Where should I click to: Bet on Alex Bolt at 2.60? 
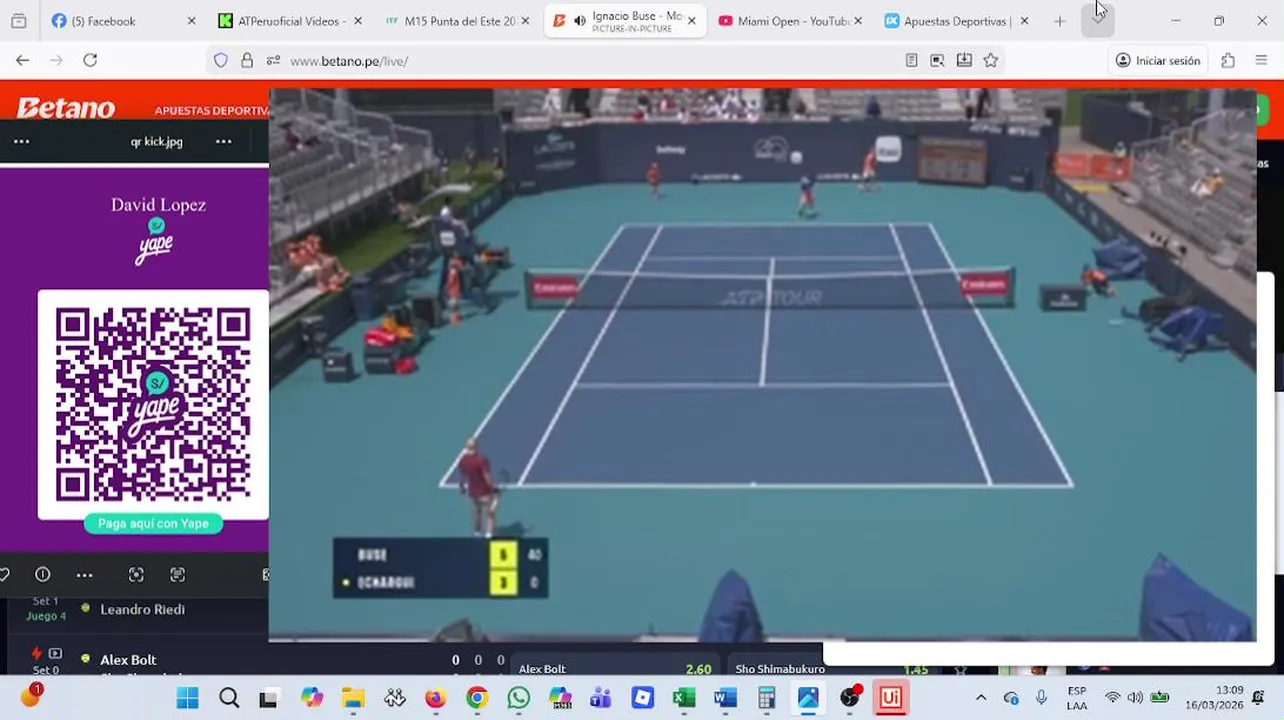pyautogui.click(x=615, y=669)
